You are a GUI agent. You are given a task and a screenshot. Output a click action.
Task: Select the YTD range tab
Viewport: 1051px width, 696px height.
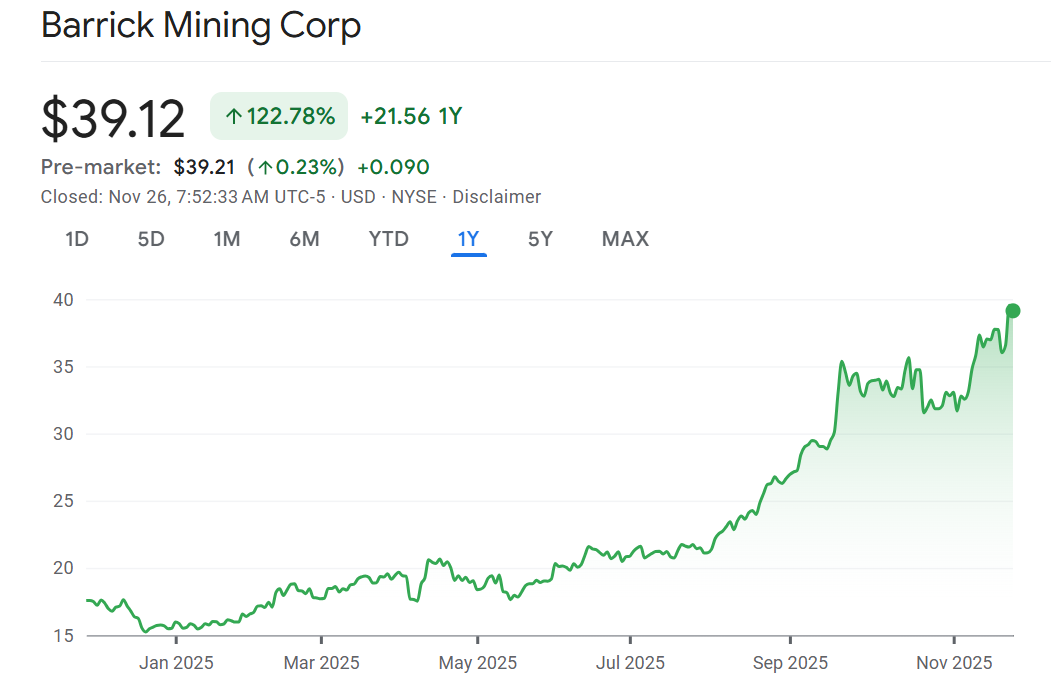388,239
